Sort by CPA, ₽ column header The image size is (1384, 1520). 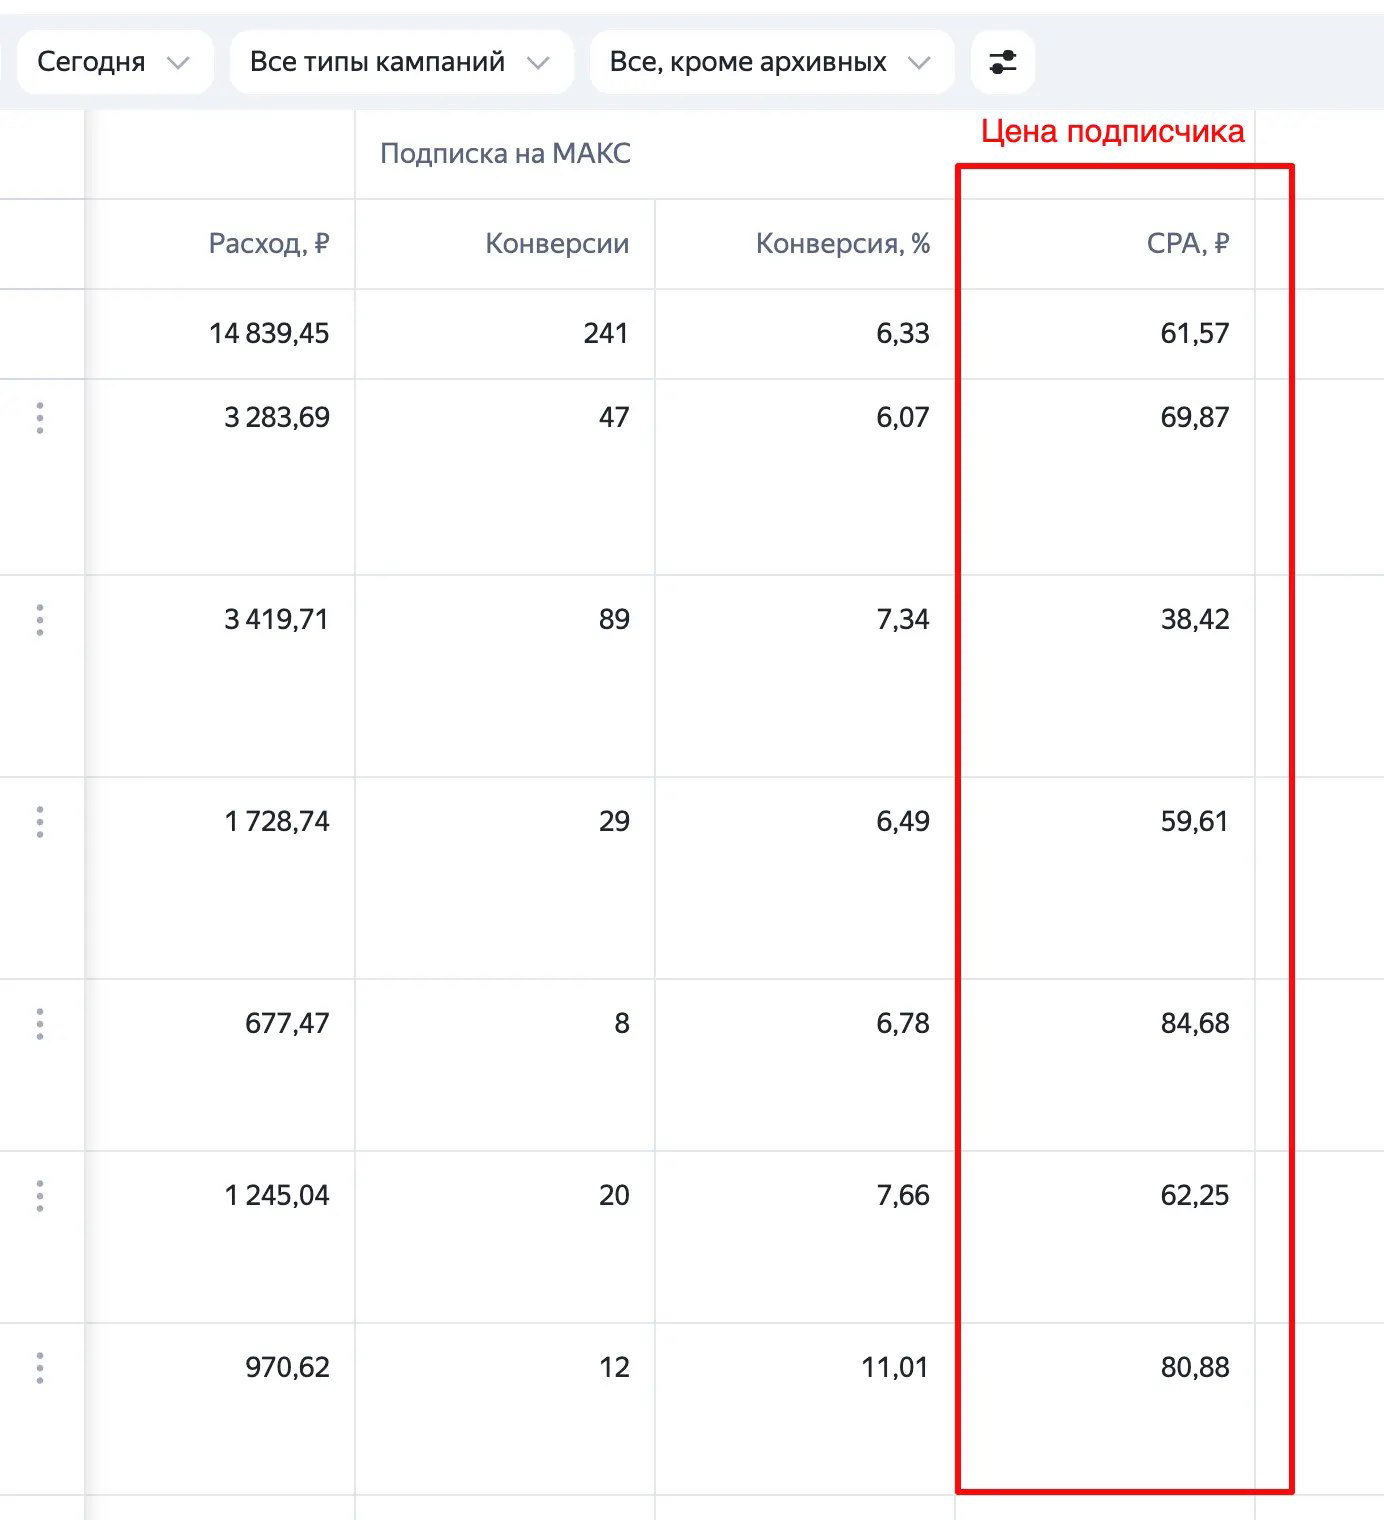click(1188, 244)
